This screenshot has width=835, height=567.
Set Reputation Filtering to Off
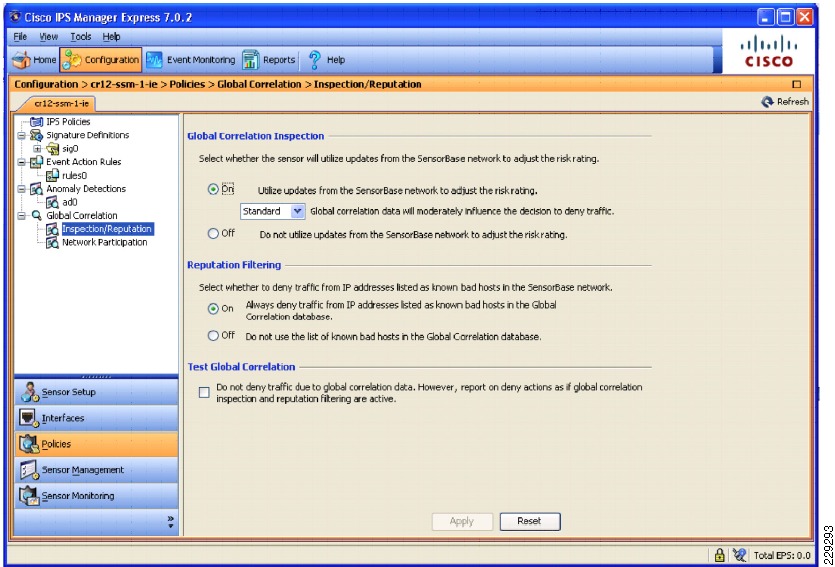coord(213,335)
